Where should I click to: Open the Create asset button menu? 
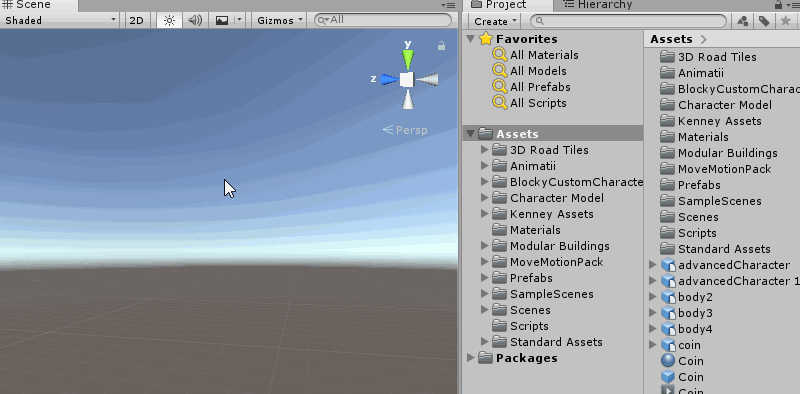click(x=494, y=21)
